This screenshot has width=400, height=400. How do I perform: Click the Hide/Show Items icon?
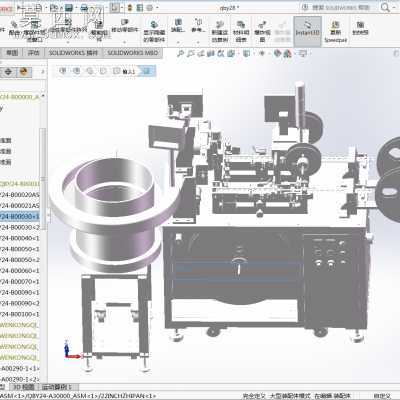click(x=262, y=53)
